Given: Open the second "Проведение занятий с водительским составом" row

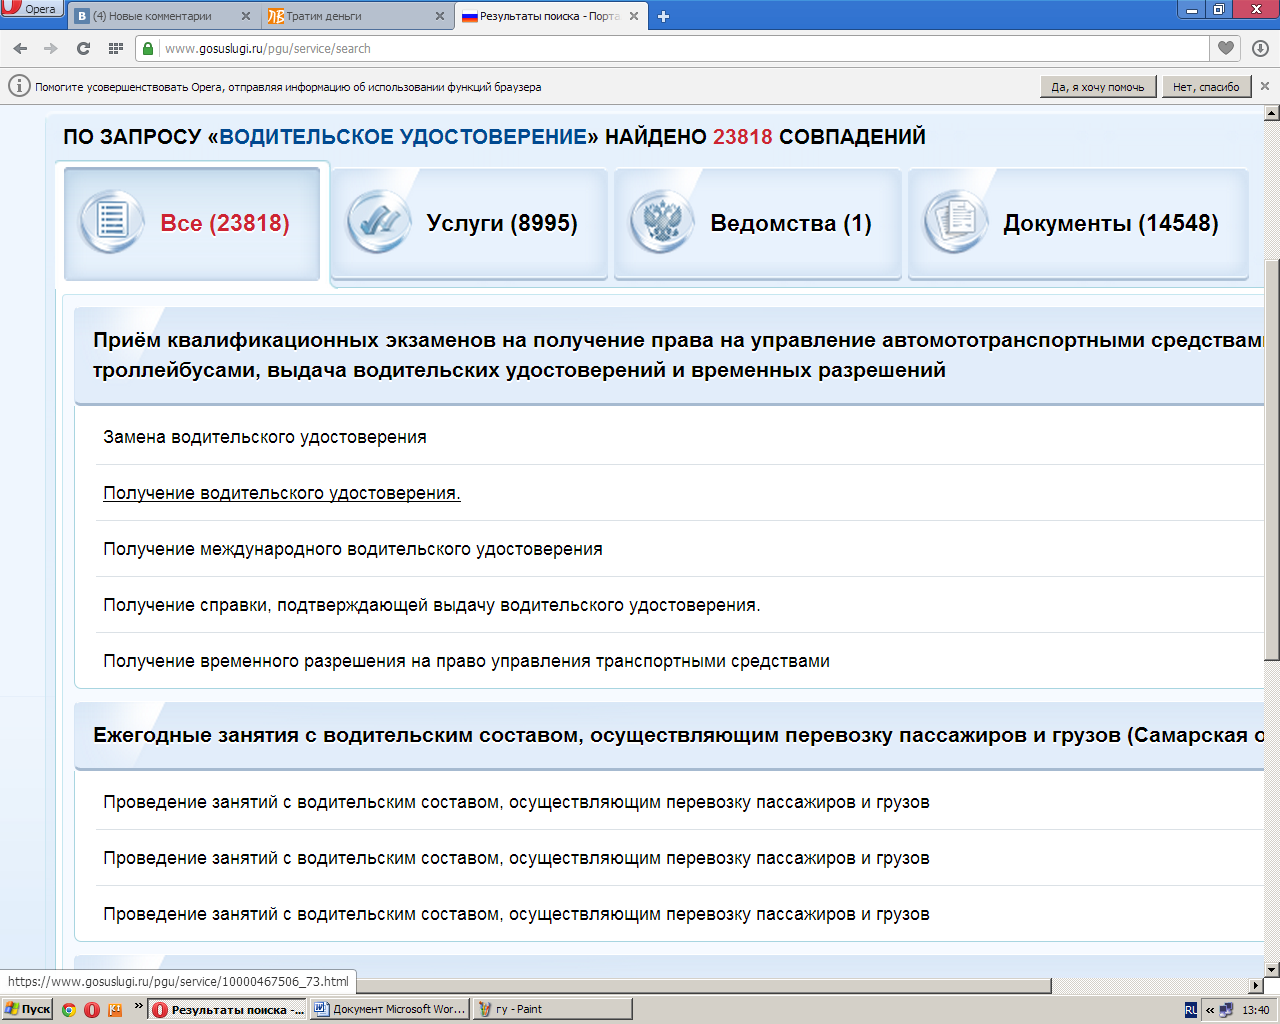Looking at the screenshot, I should point(516,858).
